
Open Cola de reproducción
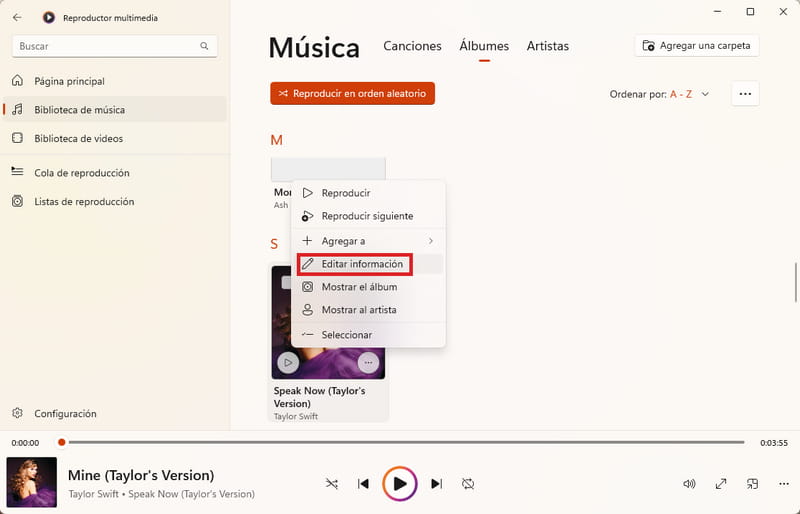(115, 173)
